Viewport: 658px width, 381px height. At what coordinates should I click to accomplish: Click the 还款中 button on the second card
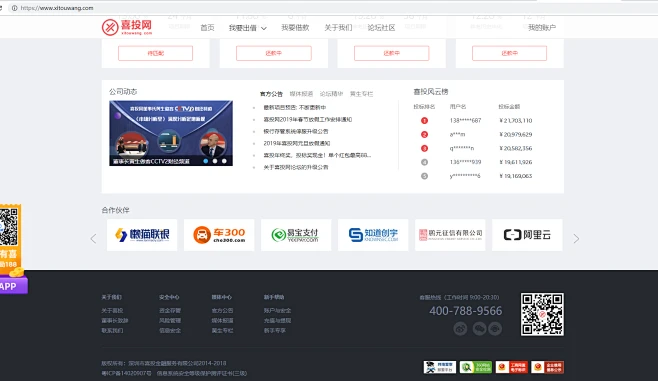point(274,53)
